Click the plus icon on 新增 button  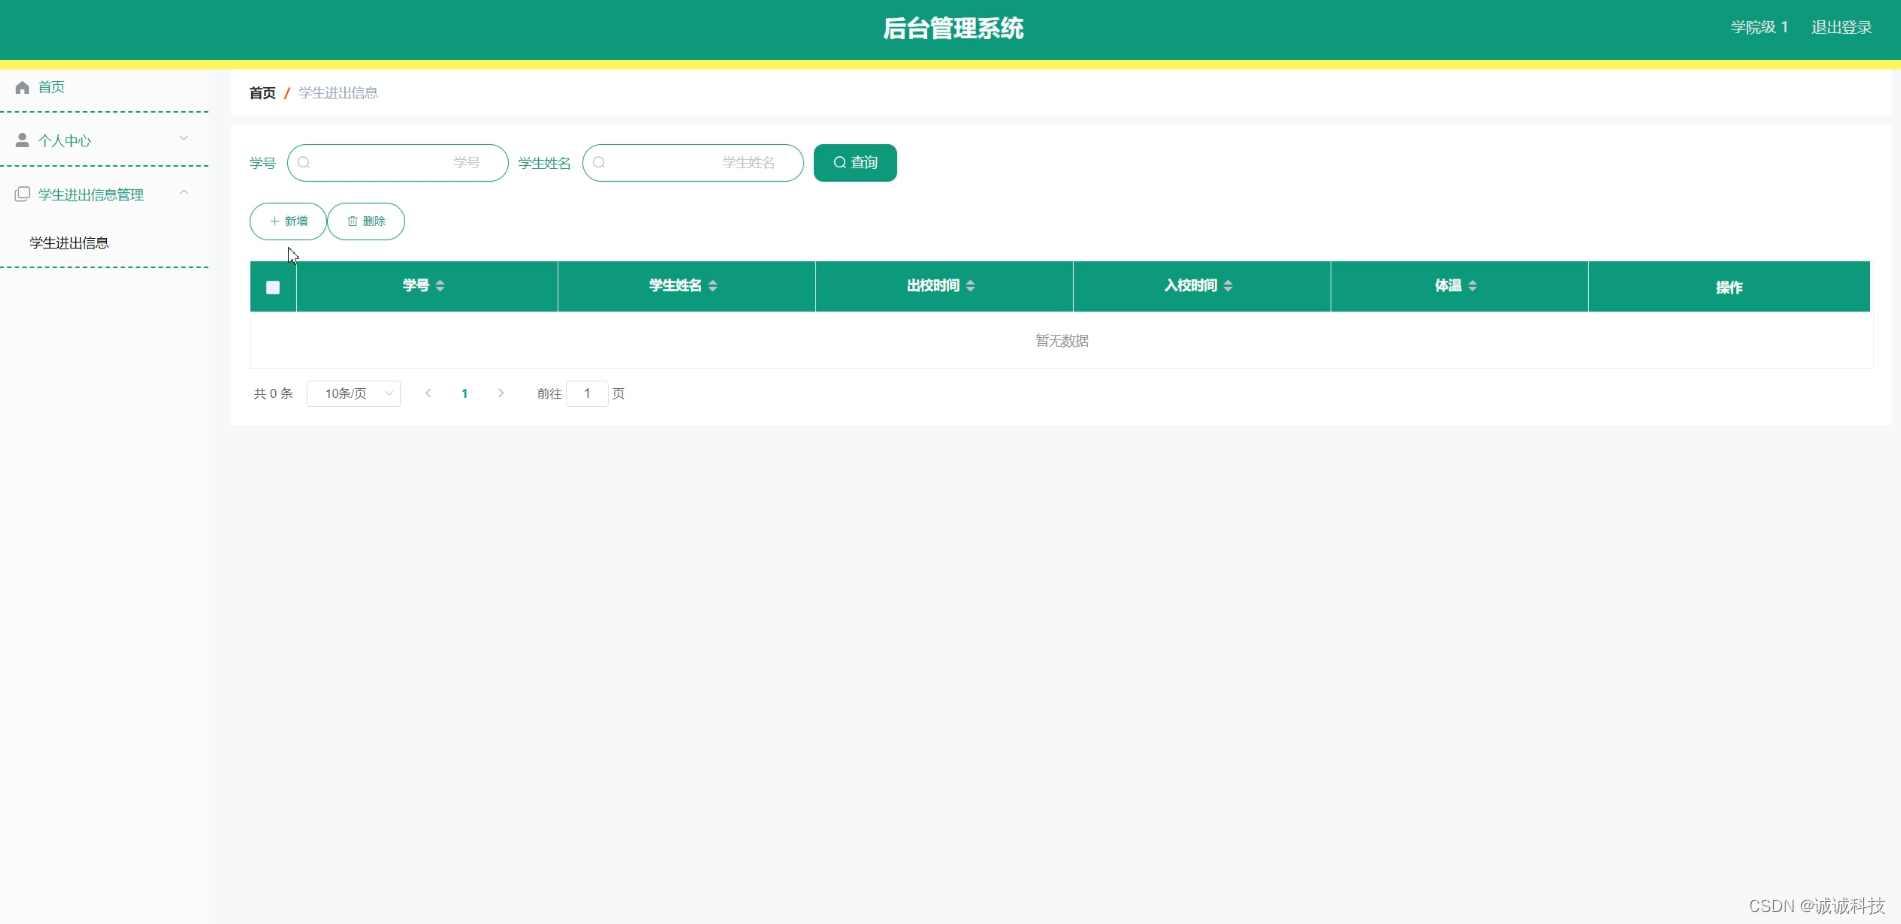point(273,221)
